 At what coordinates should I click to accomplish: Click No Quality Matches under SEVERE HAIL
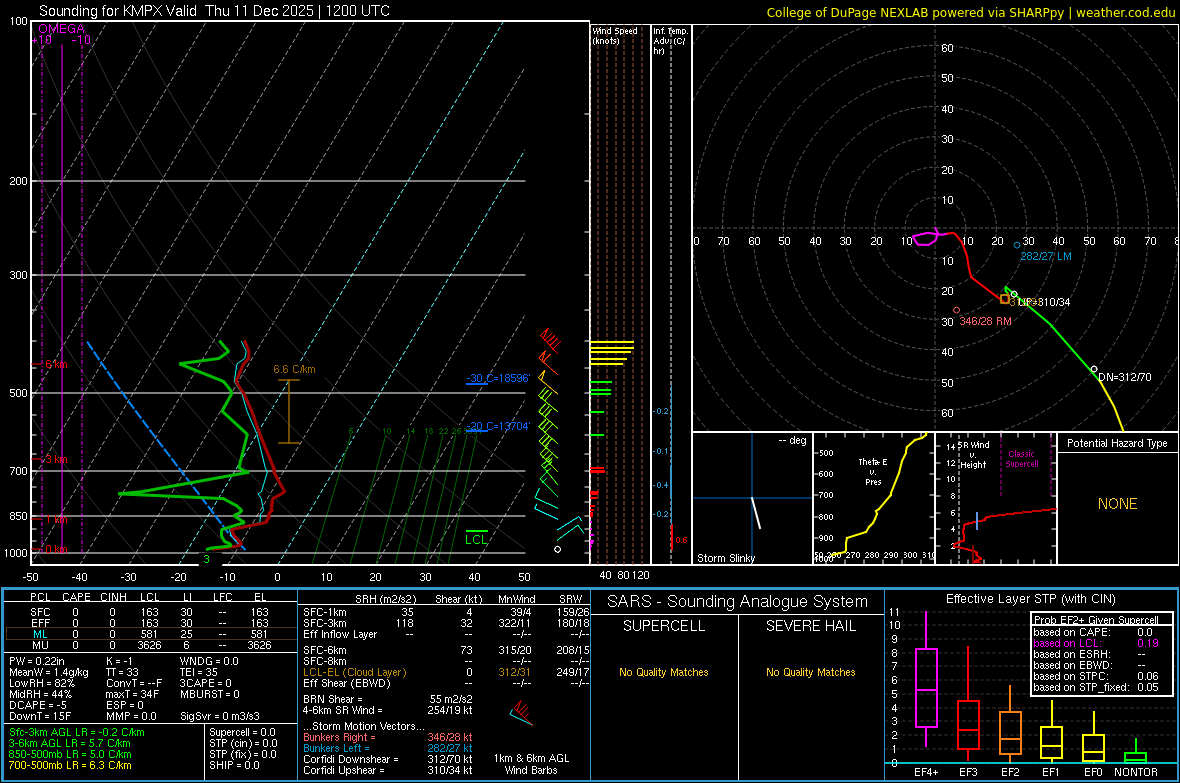810,672
